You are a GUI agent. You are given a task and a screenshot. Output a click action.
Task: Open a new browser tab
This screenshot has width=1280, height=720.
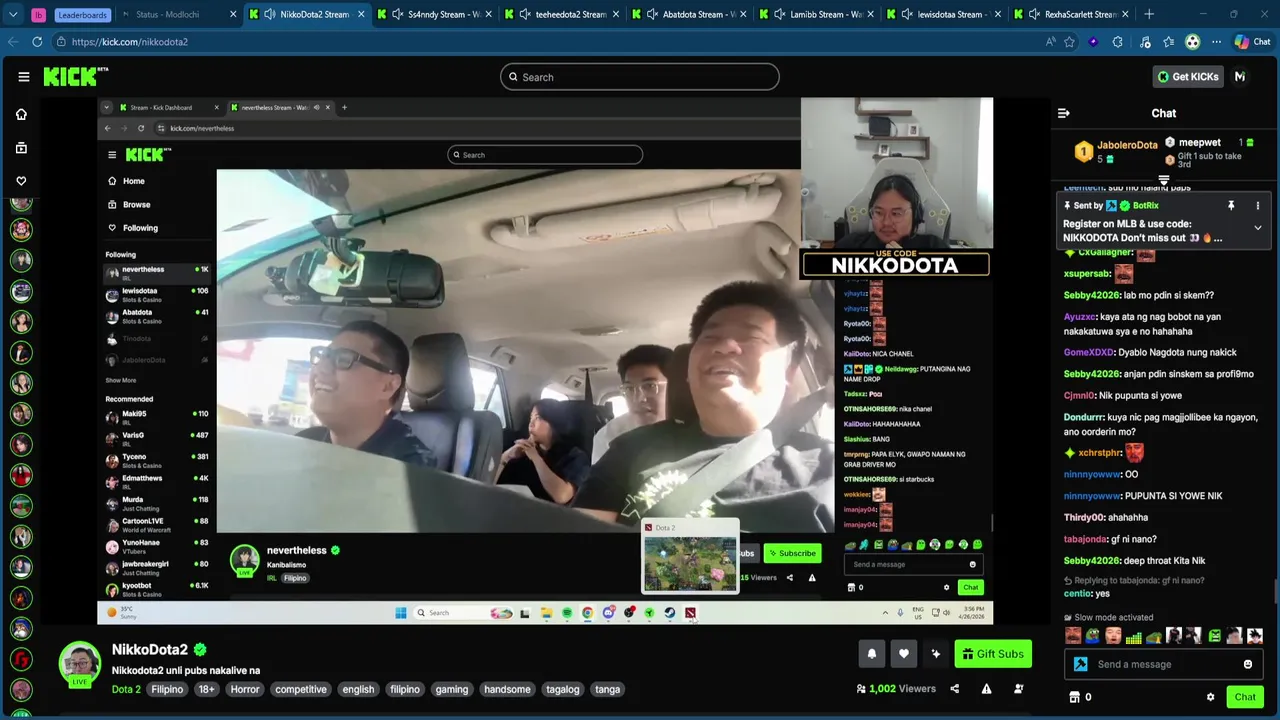[x=1149, y=14]
